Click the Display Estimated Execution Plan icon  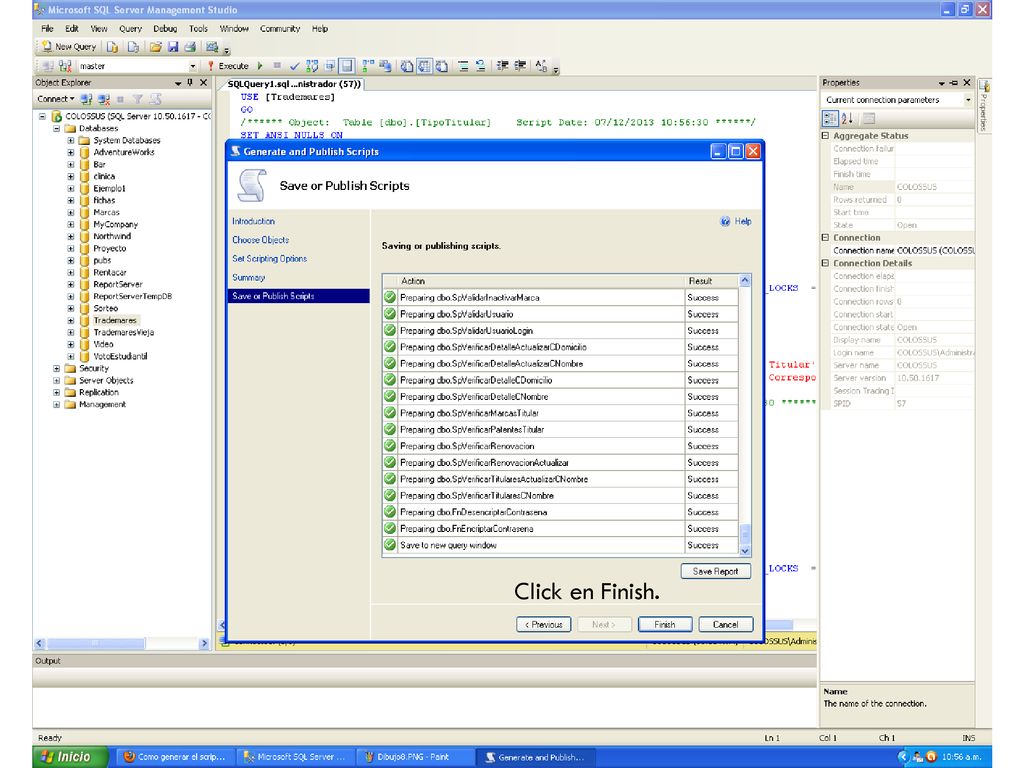(312, 66)
